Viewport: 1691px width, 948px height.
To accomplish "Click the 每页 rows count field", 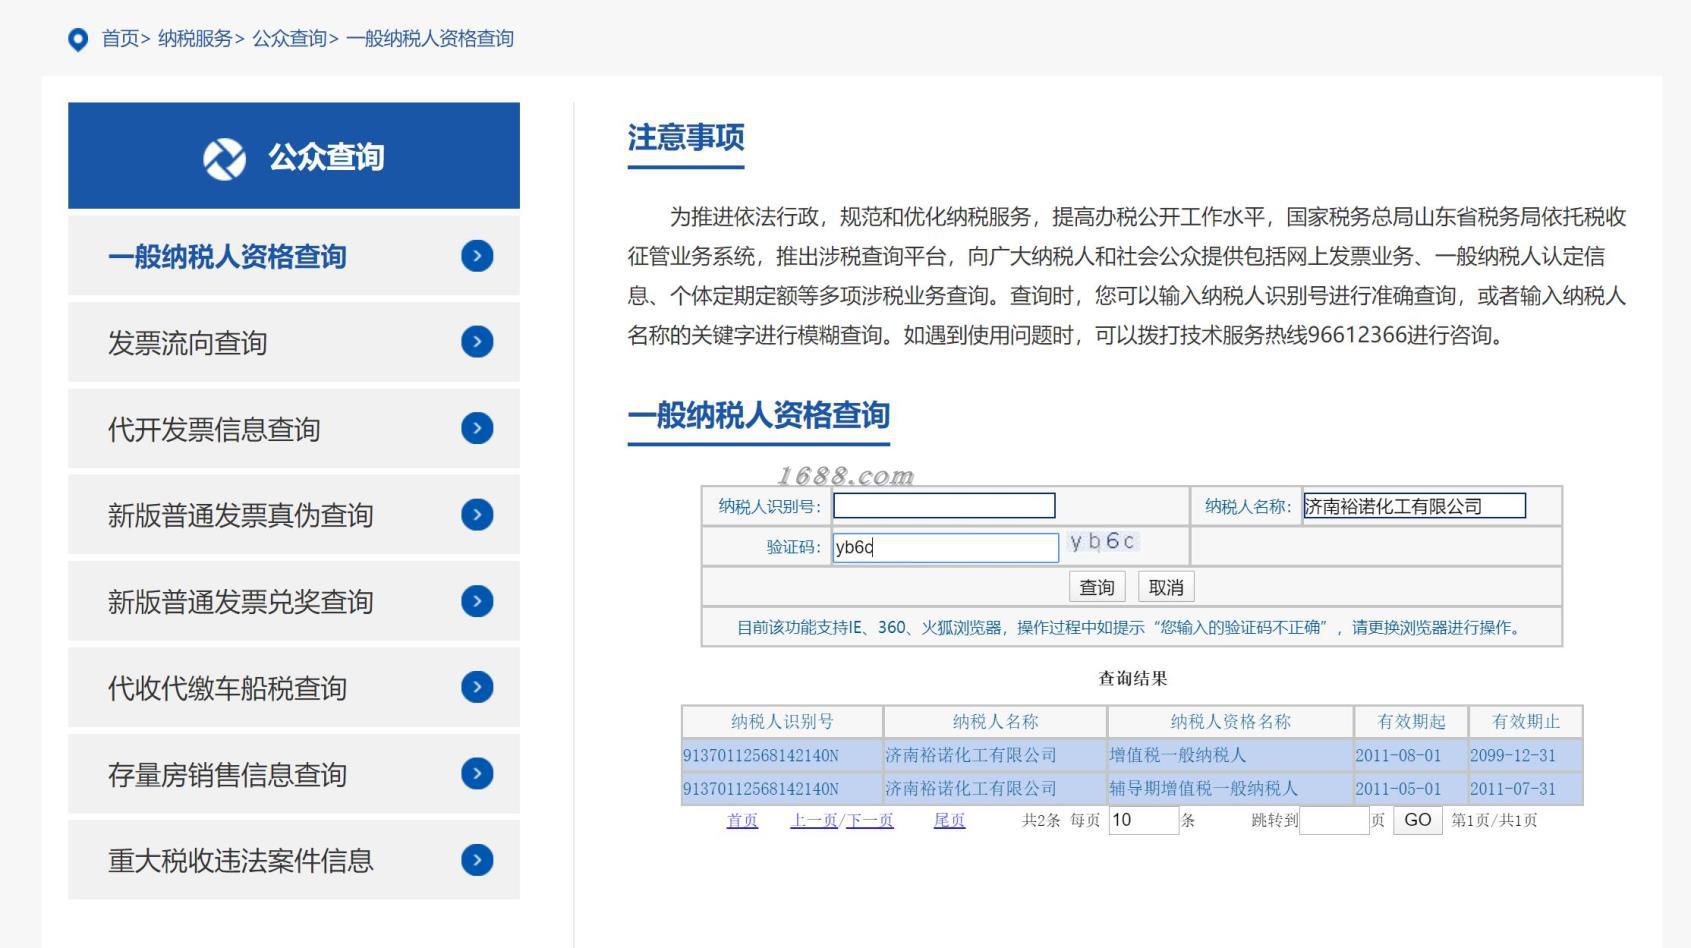I will (x=1144, y=820).
